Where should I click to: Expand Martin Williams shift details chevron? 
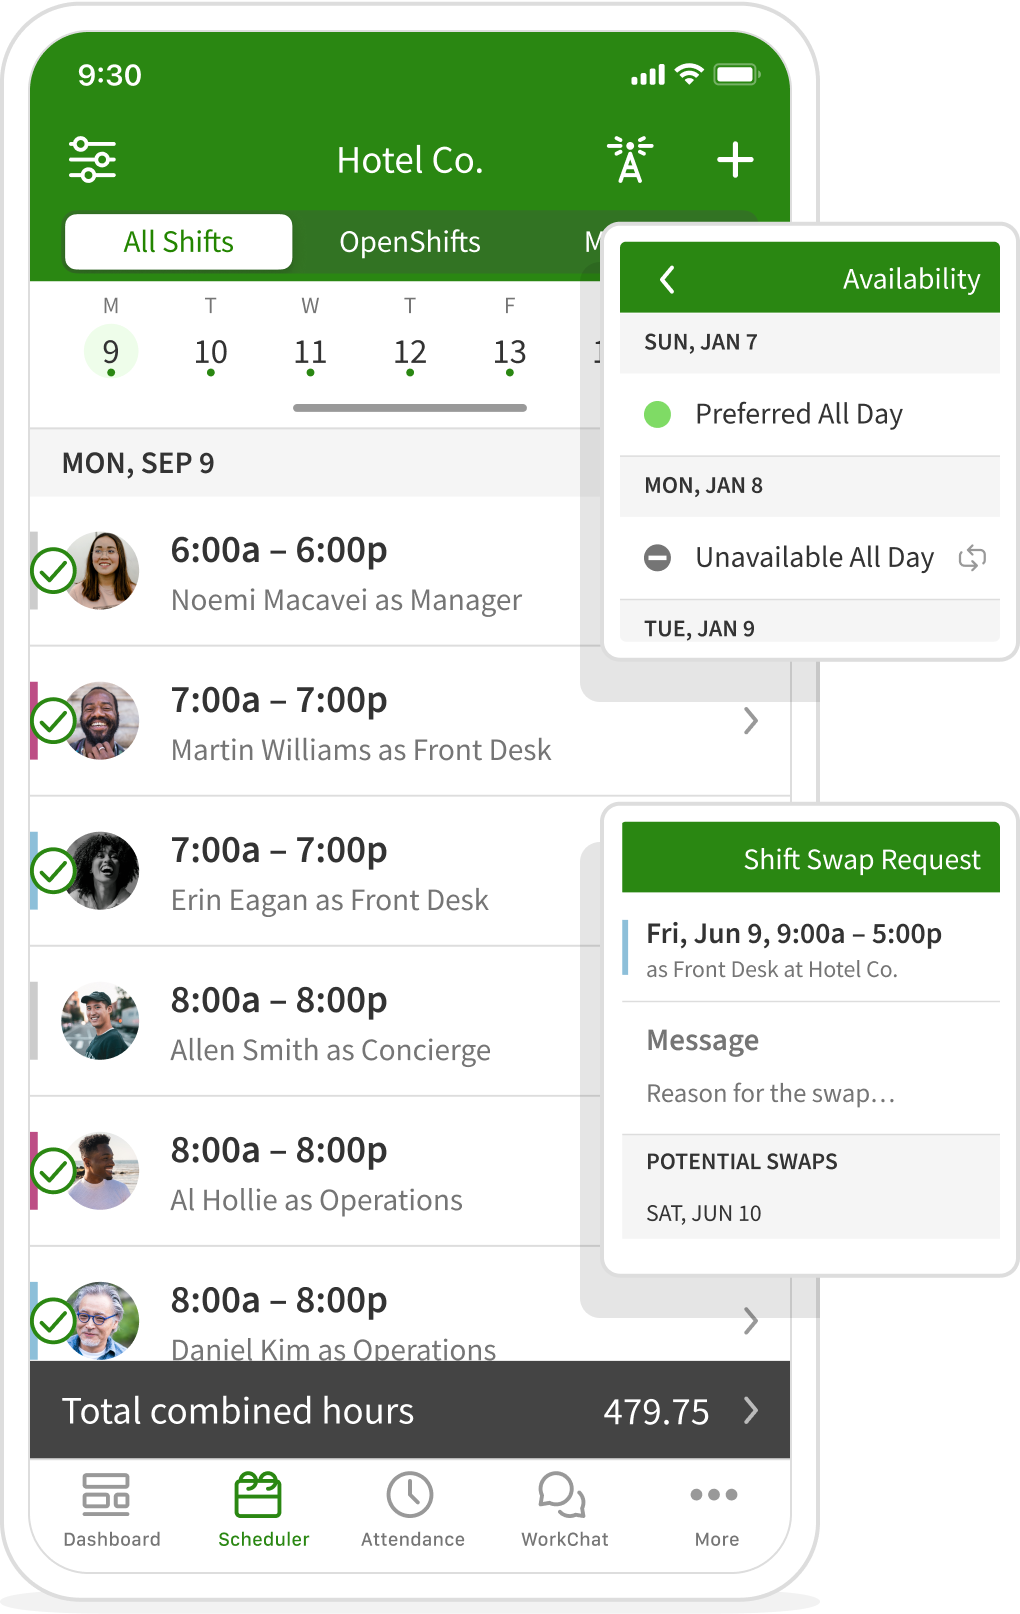coord(751,721)
